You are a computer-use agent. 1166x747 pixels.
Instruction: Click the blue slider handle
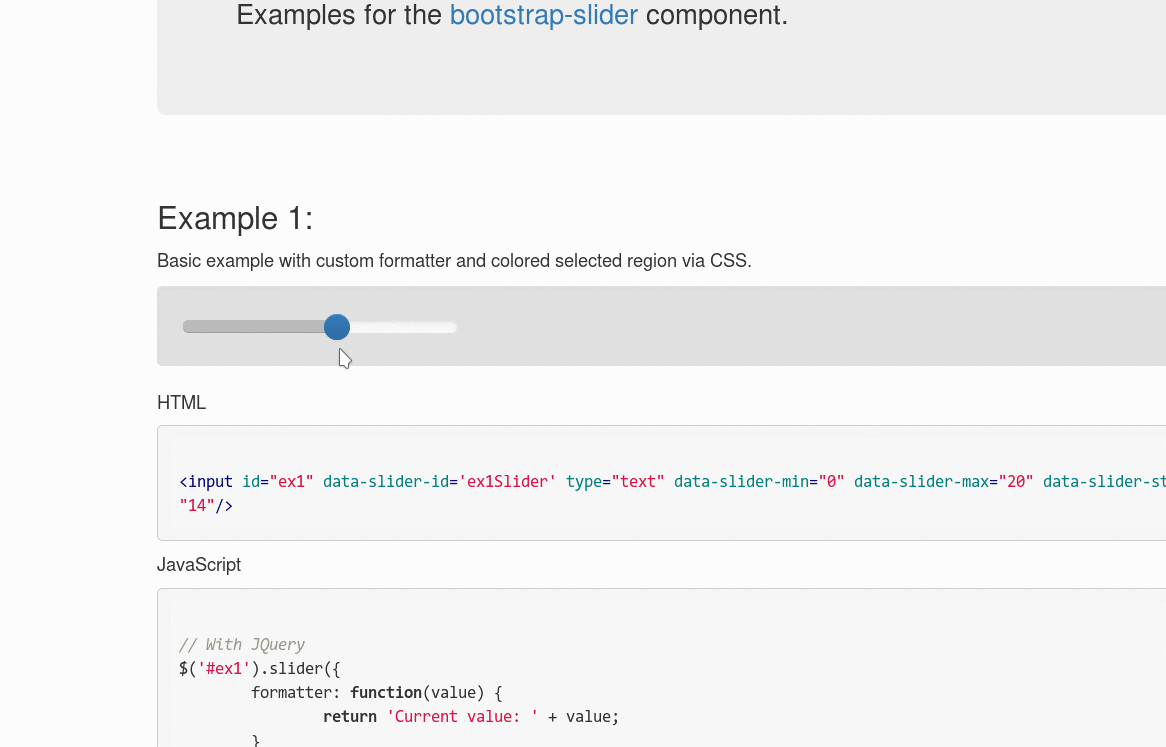[337, 327]
